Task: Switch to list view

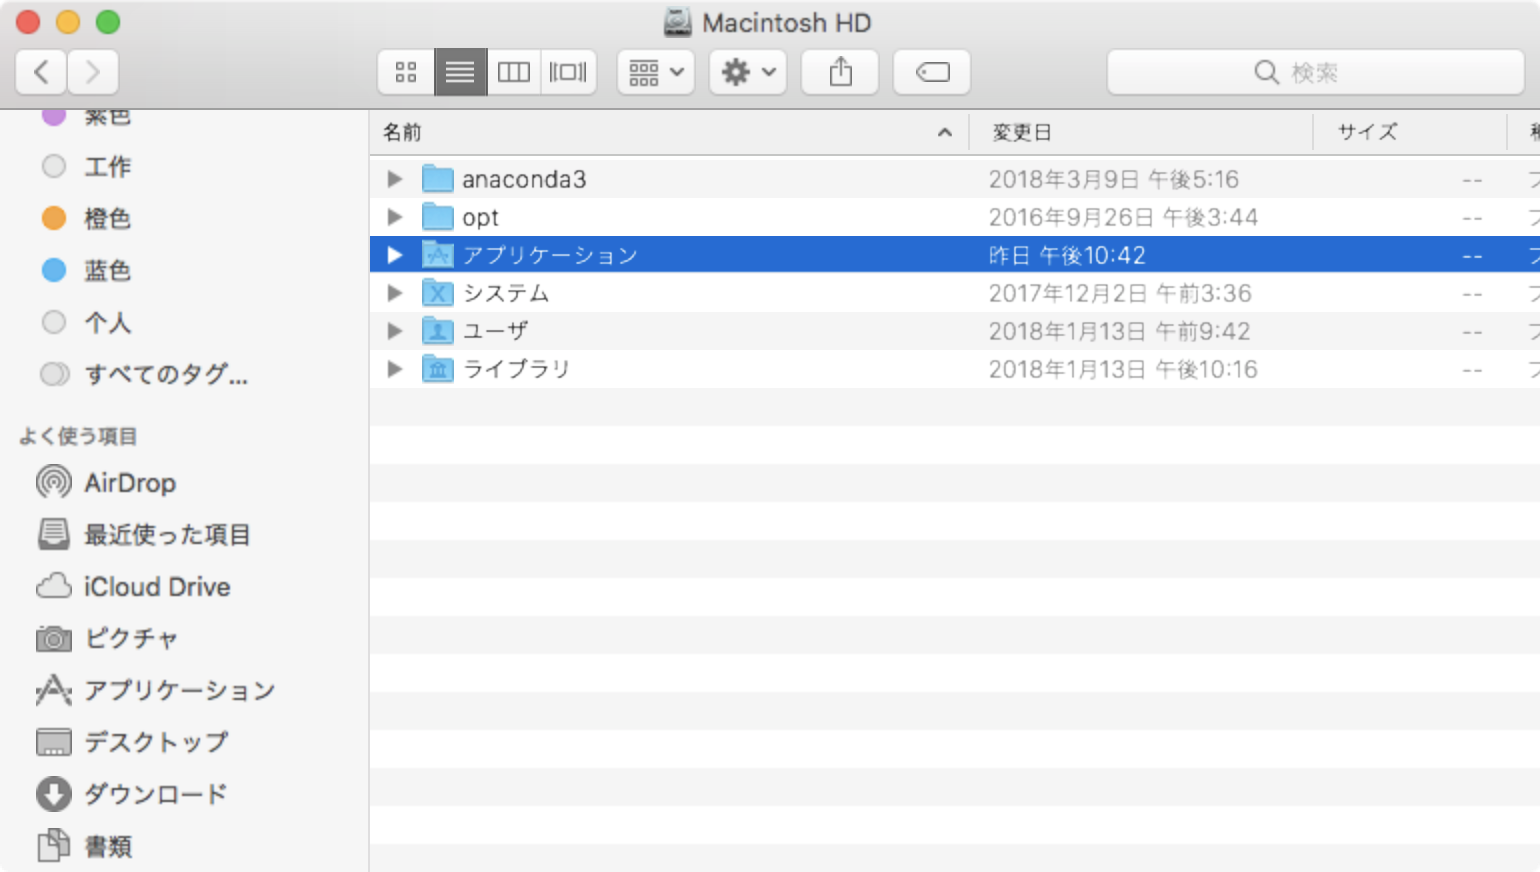Action: click(460, 72)
